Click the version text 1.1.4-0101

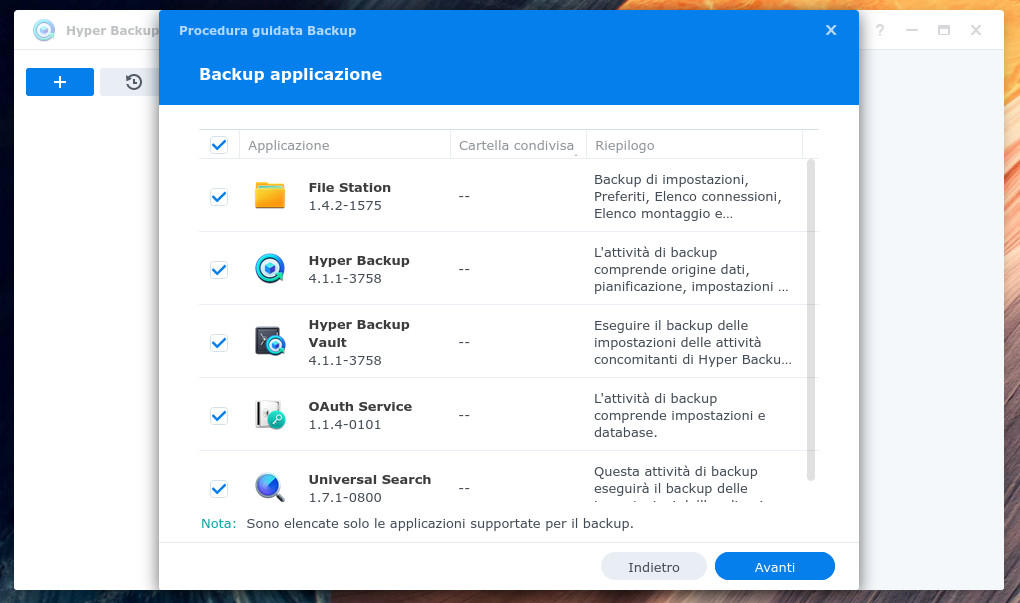(x=345, y=424)
